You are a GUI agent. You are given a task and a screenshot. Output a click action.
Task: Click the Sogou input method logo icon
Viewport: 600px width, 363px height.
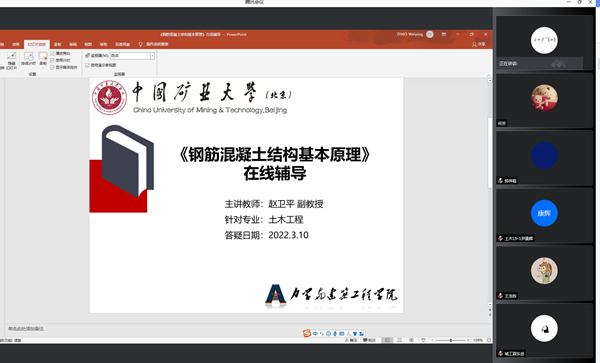[307, 334]
